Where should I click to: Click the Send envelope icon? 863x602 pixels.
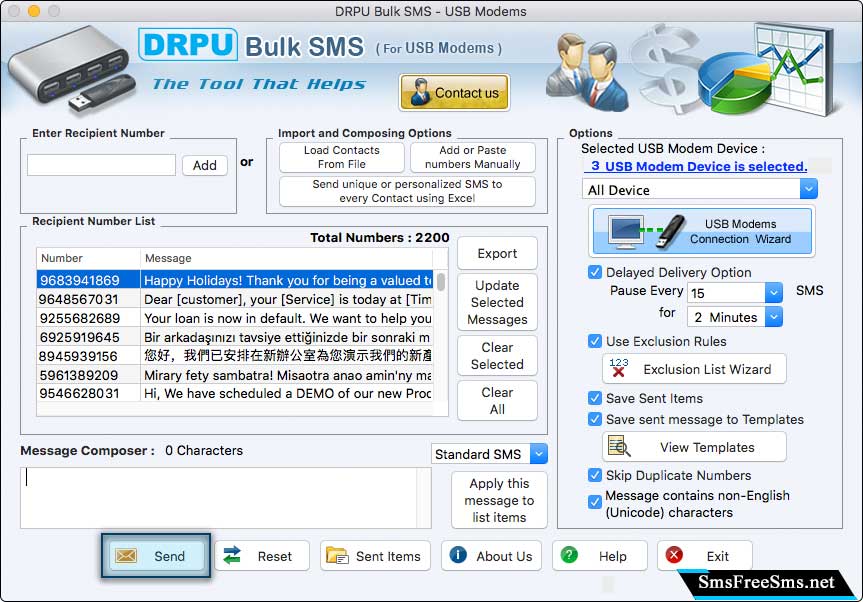click(x=126, y=556)
